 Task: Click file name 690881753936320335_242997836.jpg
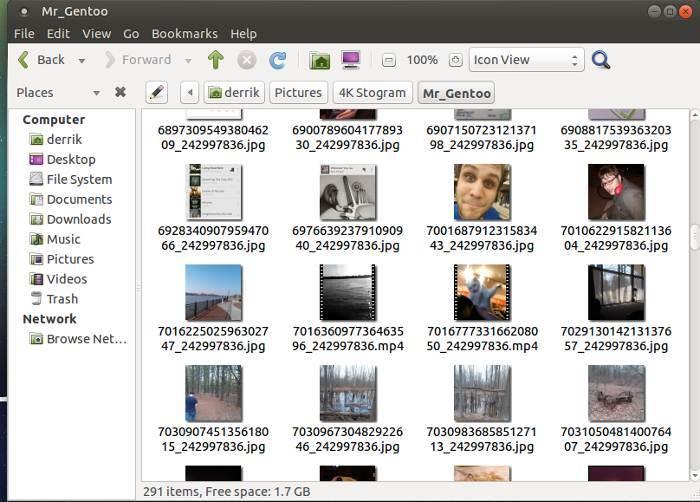(x=616, y=138)
